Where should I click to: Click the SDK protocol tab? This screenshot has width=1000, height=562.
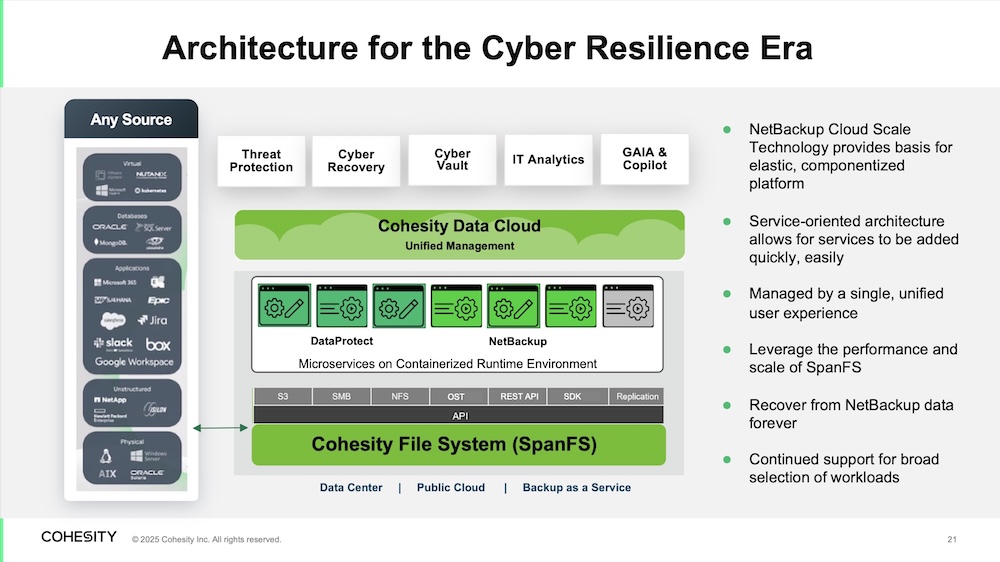pos(577,396)
